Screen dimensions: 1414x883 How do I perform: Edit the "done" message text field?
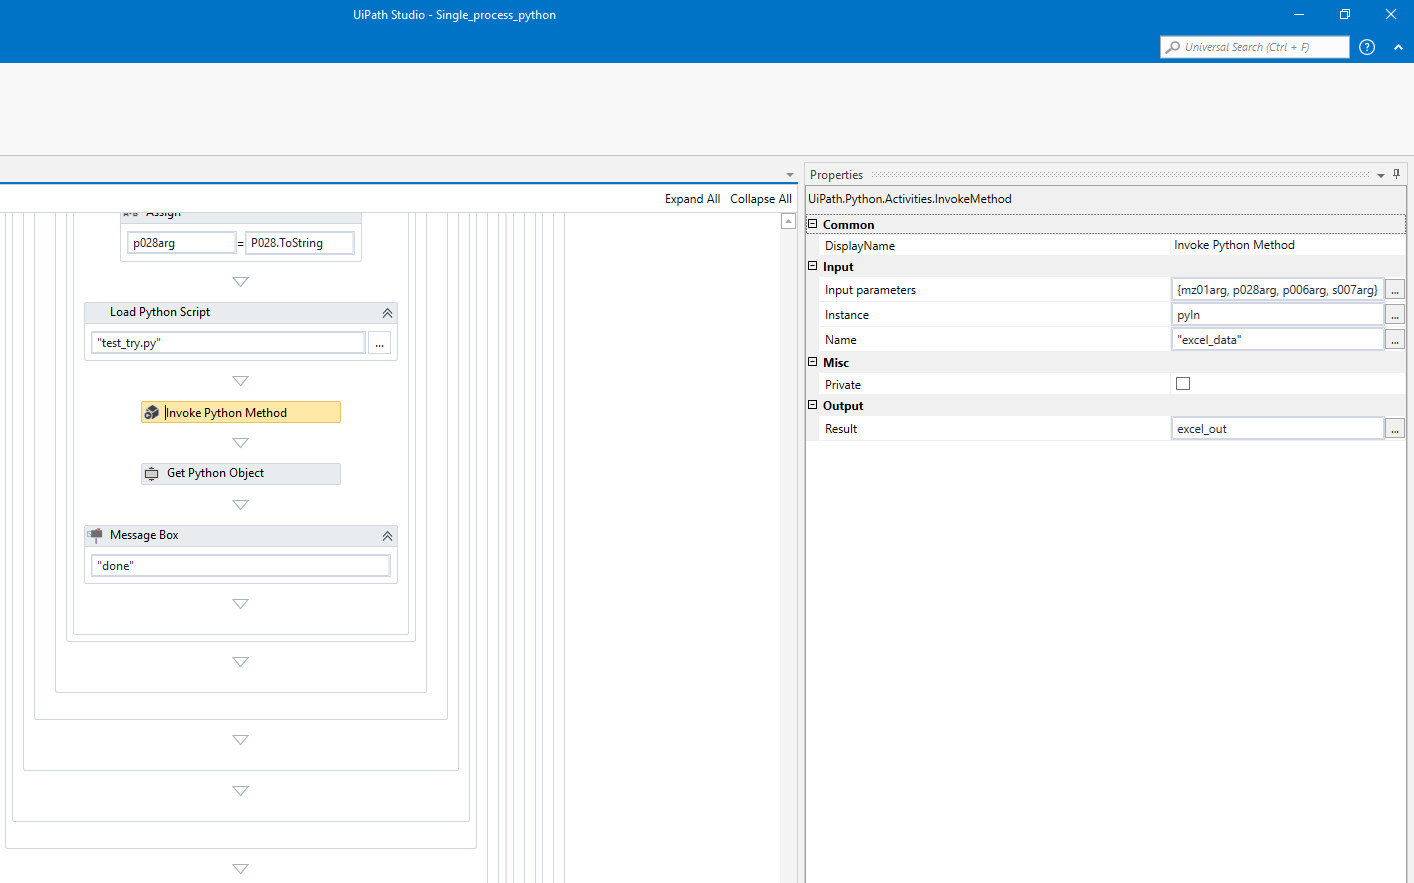point(240,565)
